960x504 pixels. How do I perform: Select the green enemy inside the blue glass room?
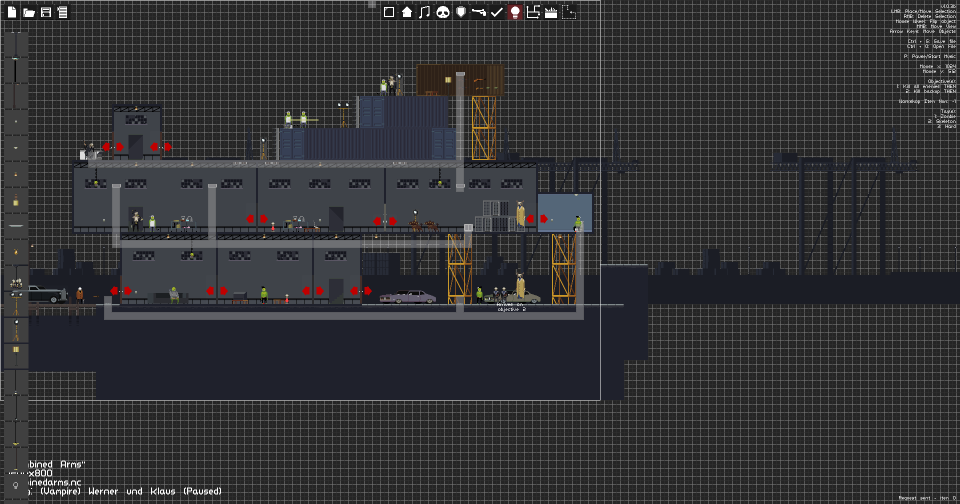tap(577, 223)
